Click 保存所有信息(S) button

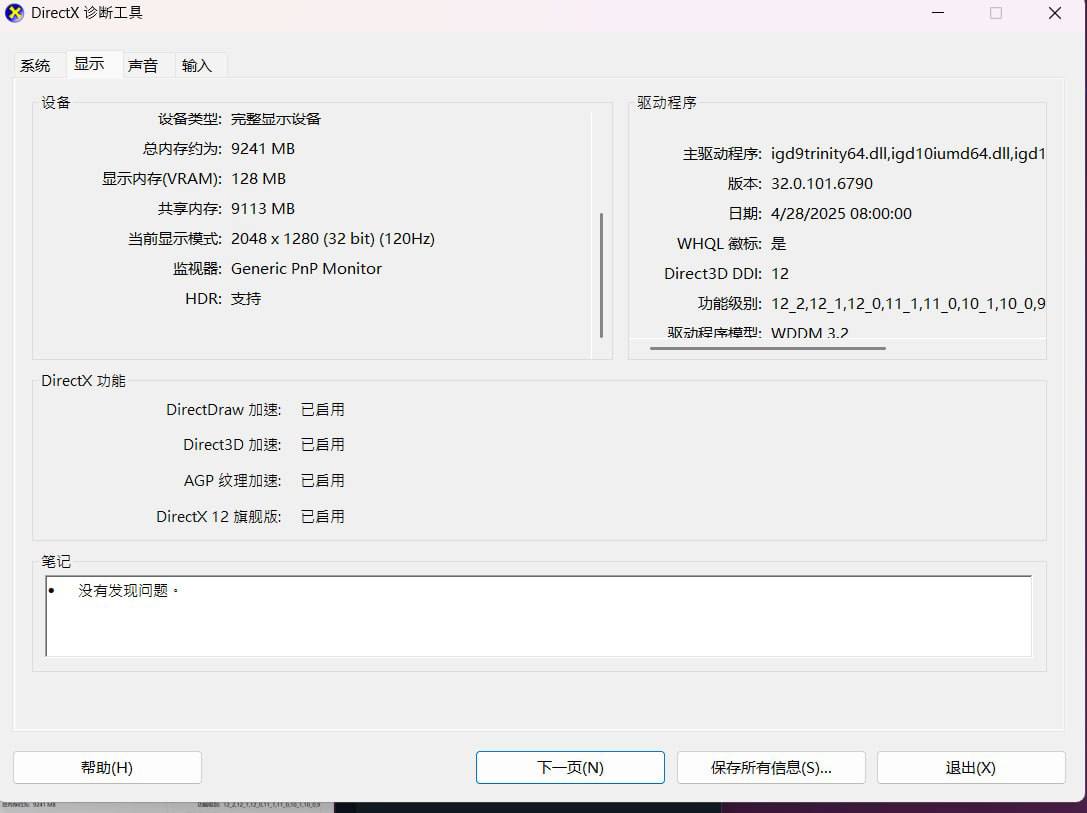point(771,767)
